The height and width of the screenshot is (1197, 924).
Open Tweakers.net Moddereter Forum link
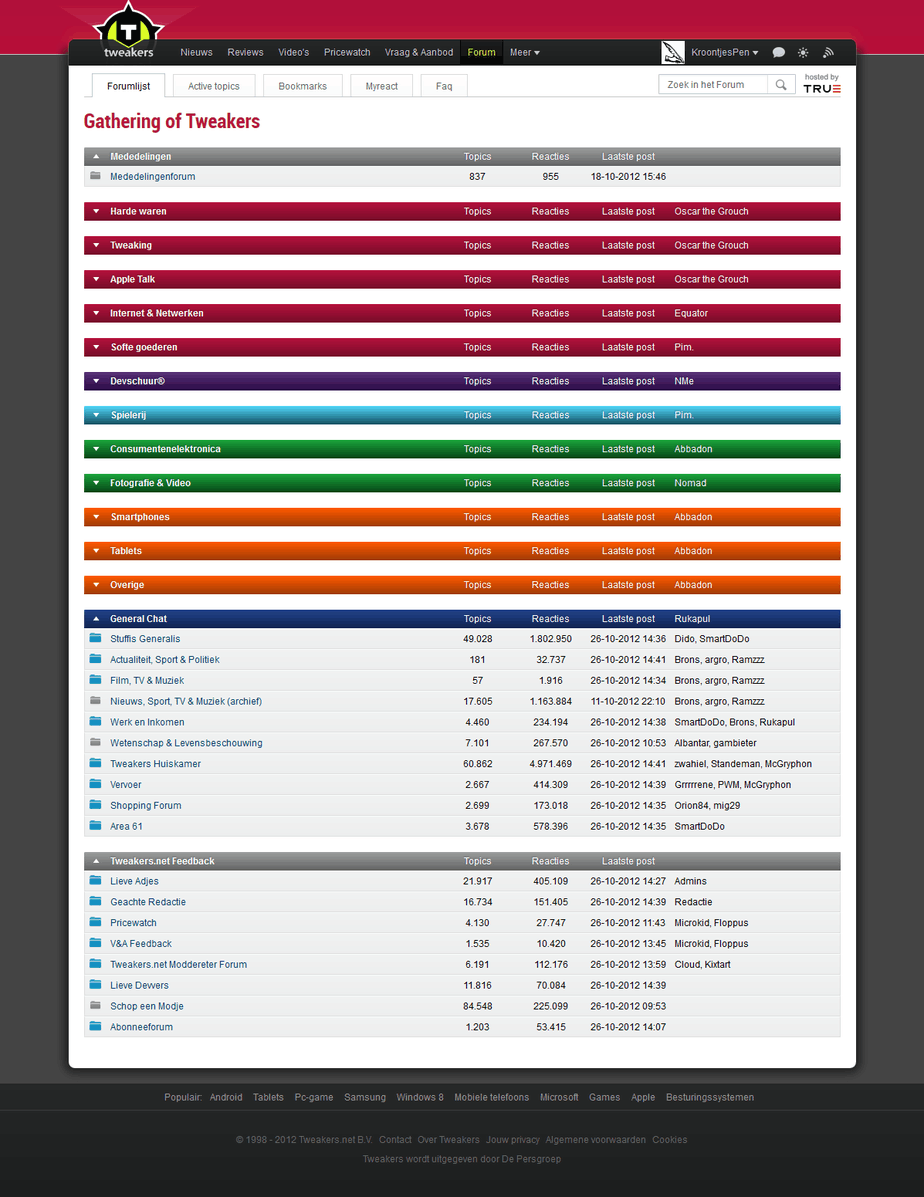(178, 965)
